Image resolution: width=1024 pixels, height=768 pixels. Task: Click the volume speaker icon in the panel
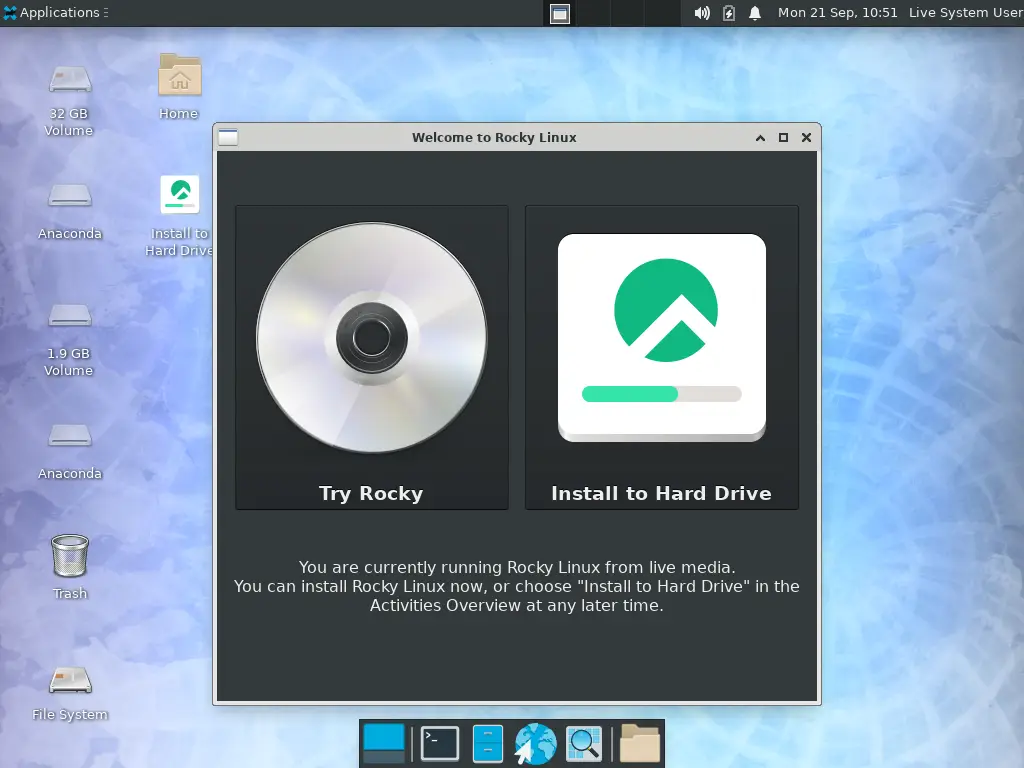tap(702, 13)
